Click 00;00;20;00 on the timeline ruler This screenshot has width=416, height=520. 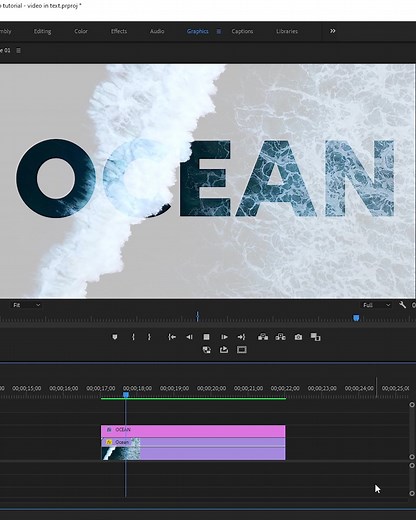pyautogui.click(x=211, y=388)
